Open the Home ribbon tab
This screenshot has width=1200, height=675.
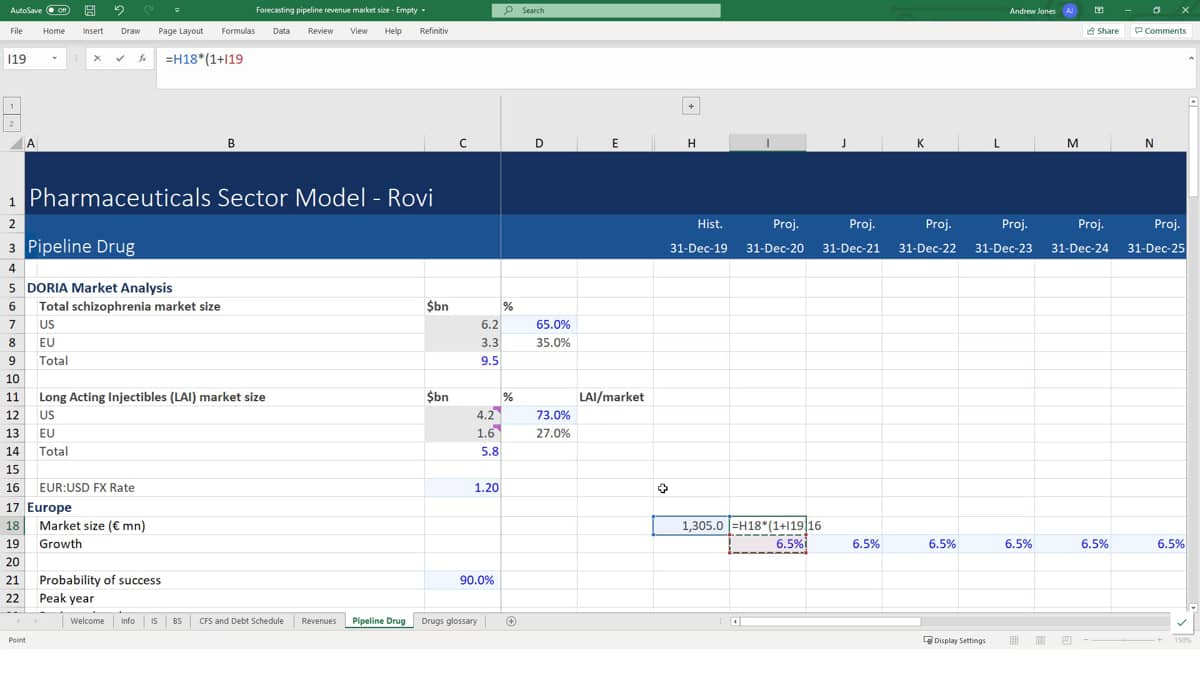(x=54, y=31)
